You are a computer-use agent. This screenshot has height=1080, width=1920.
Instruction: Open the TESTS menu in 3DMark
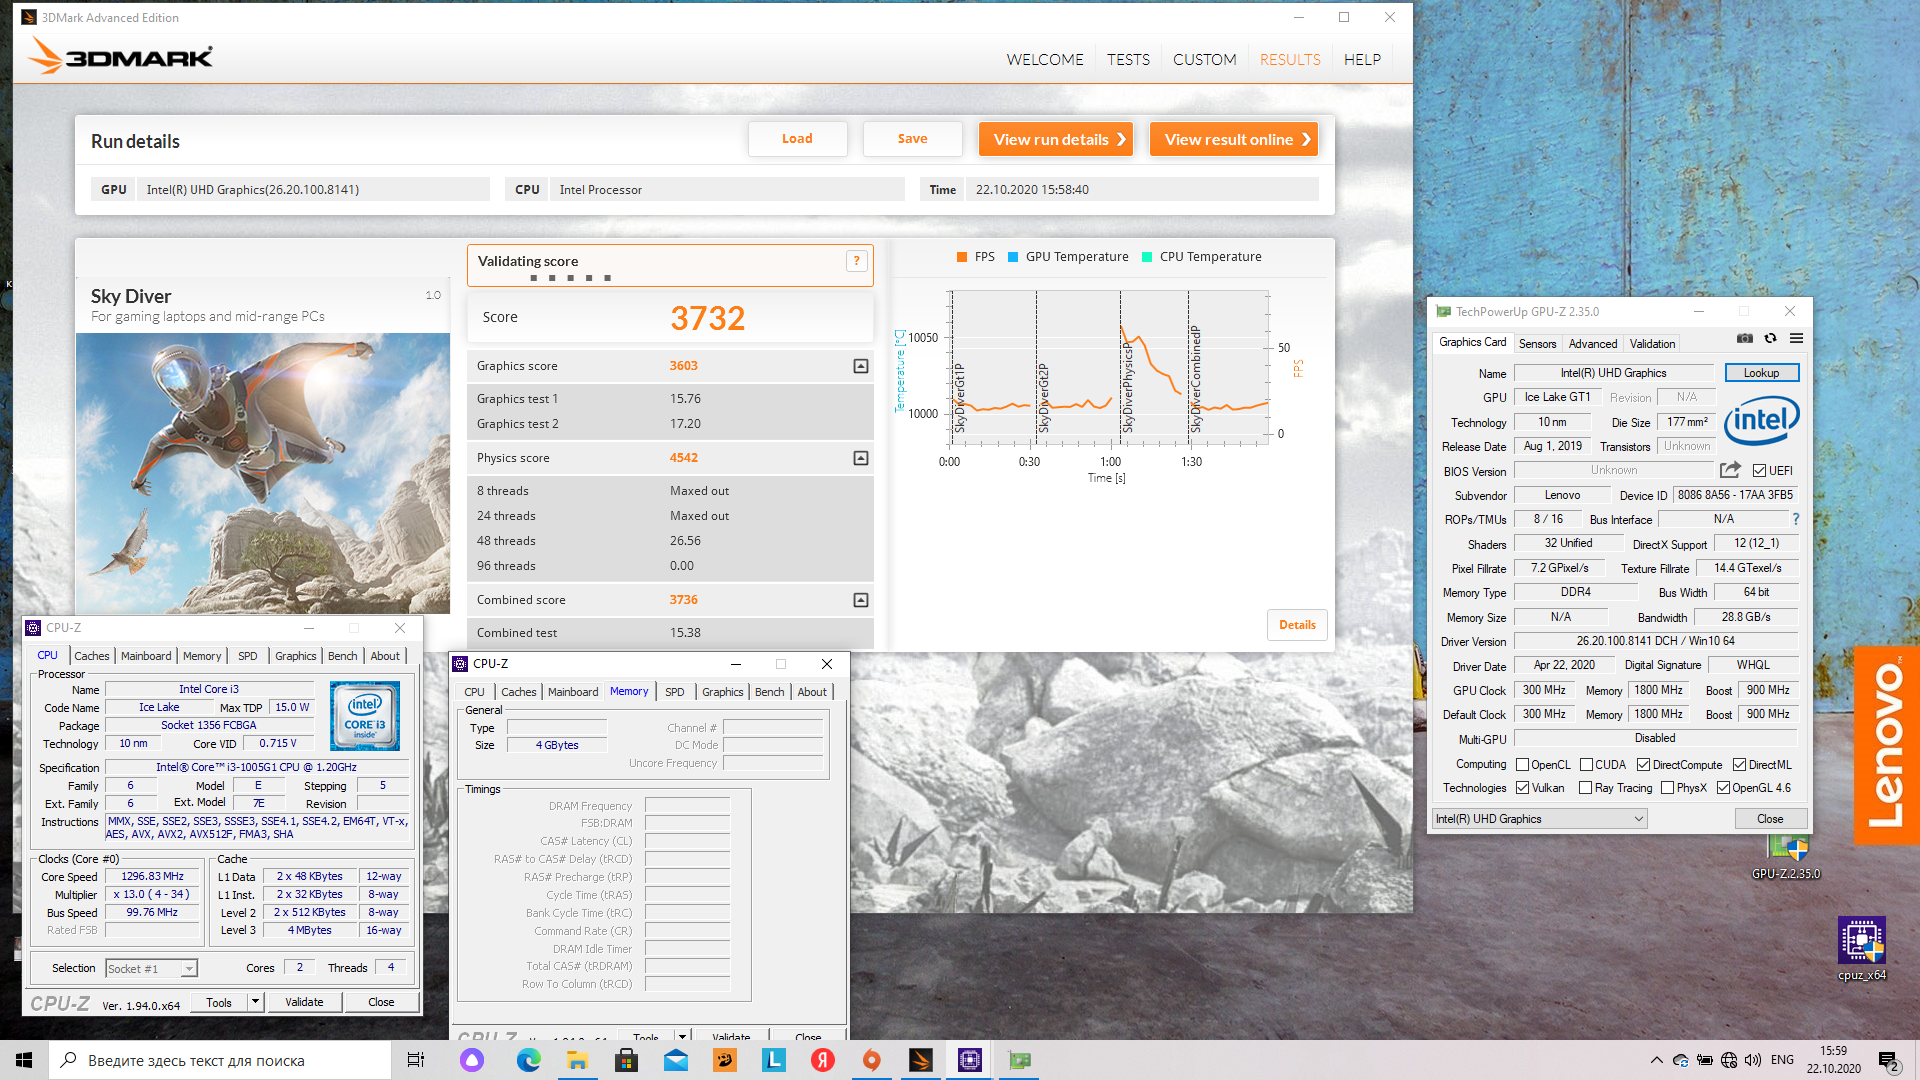1128,60
